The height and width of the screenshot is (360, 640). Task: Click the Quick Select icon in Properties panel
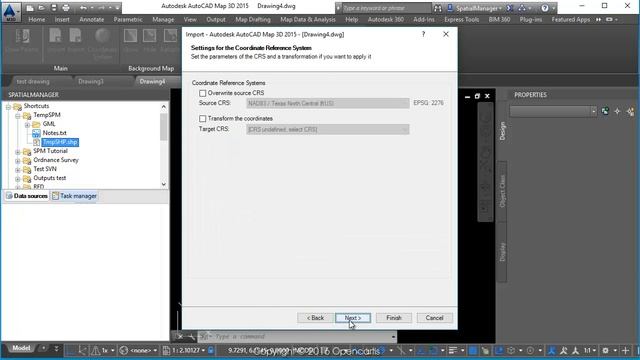point(630,111)
